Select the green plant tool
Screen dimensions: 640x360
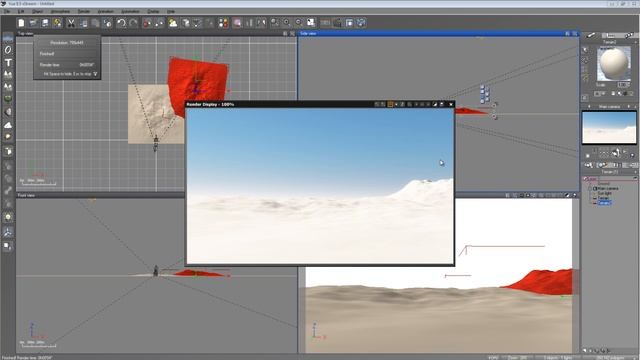(8, 99)
